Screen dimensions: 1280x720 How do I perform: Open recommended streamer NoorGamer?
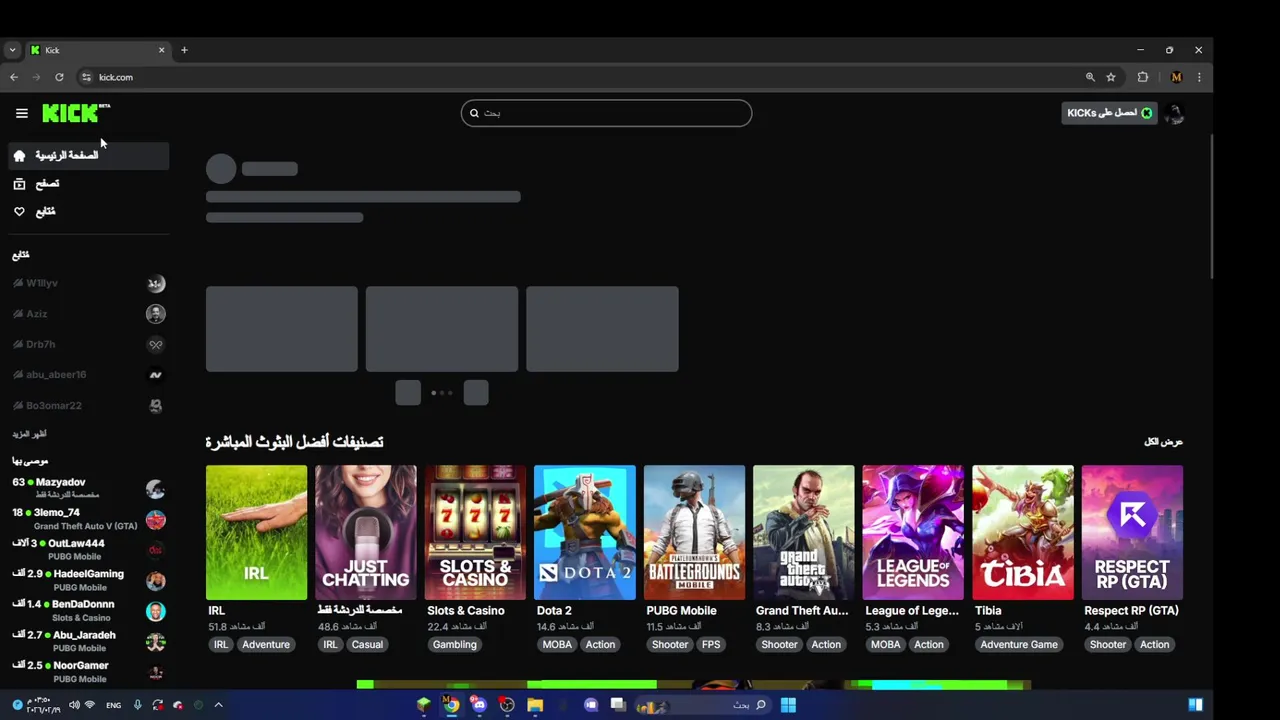[89, 671]
